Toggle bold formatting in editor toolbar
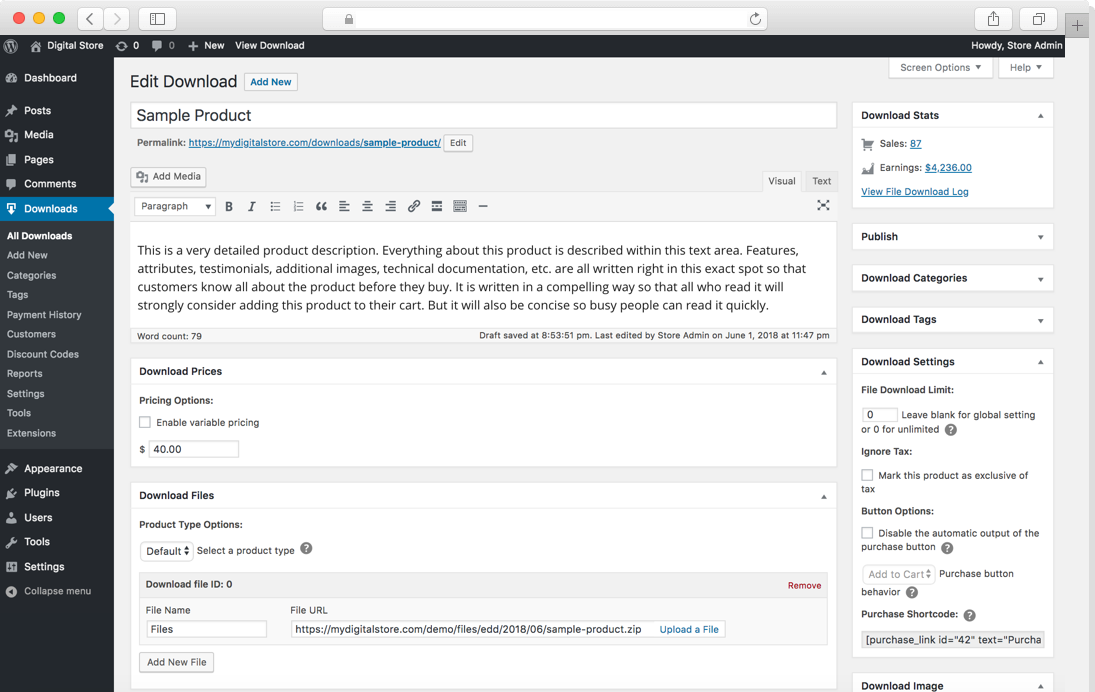This screenshot has width=1095, height=692. tap(229, 206)
